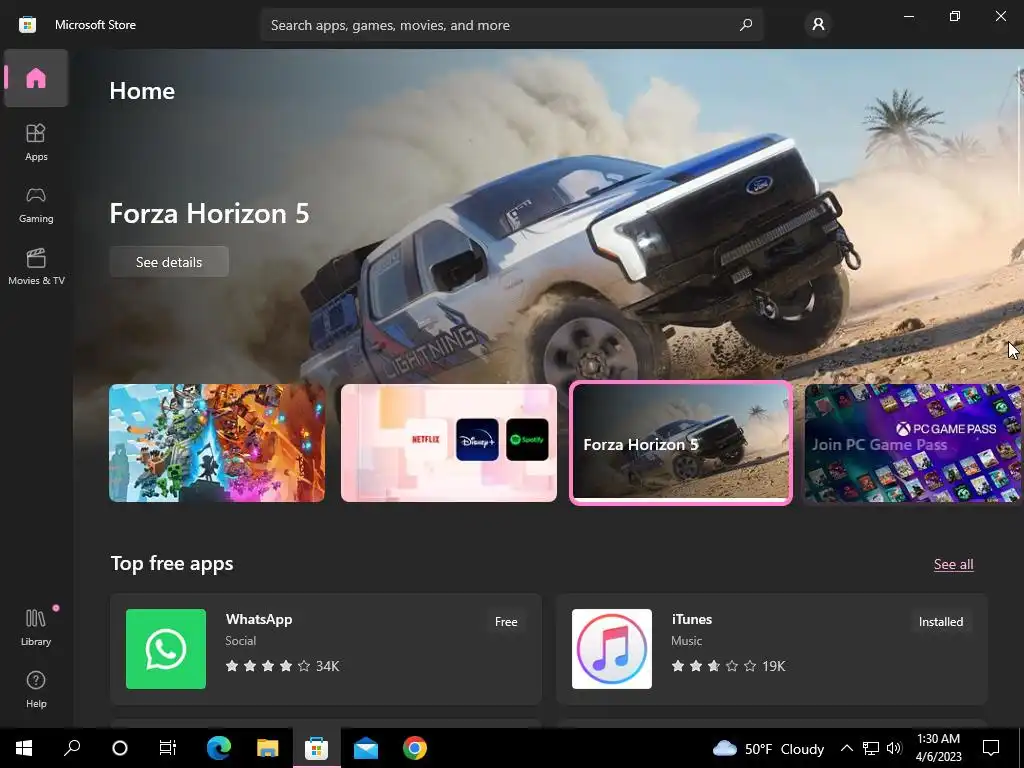Launch Microsoft Edge from taskbar

pyautogui.click(x=219, y=748)
